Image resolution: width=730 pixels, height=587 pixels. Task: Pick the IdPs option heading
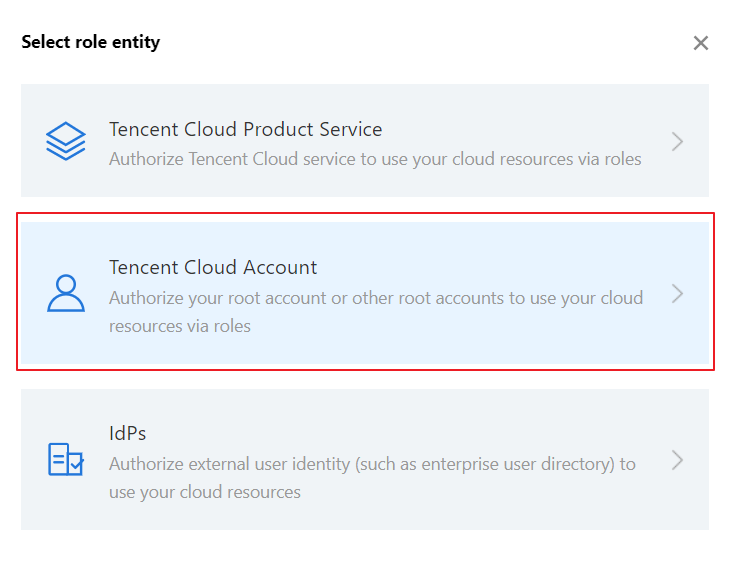128,433
